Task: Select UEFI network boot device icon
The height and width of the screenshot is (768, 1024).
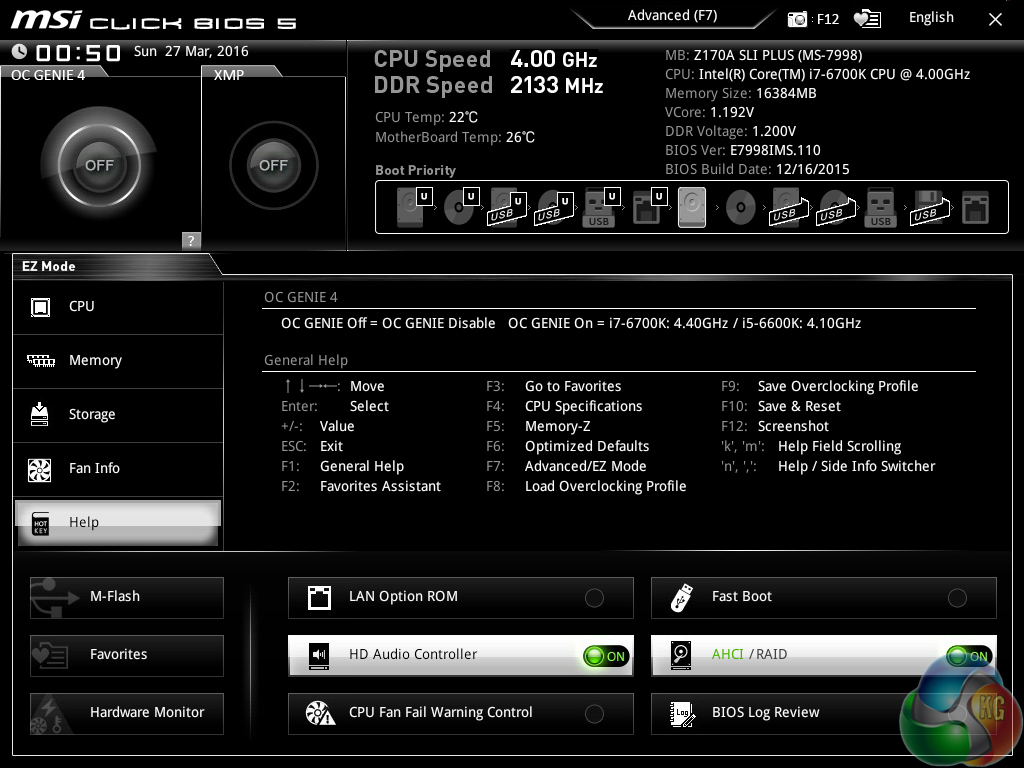Action: pos(650,207)
